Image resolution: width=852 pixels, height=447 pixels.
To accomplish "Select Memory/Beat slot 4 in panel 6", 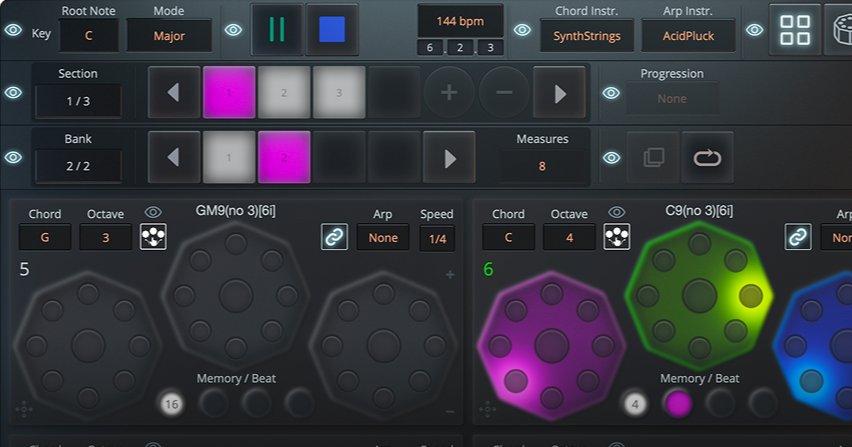I will click(x=635, y=404).
